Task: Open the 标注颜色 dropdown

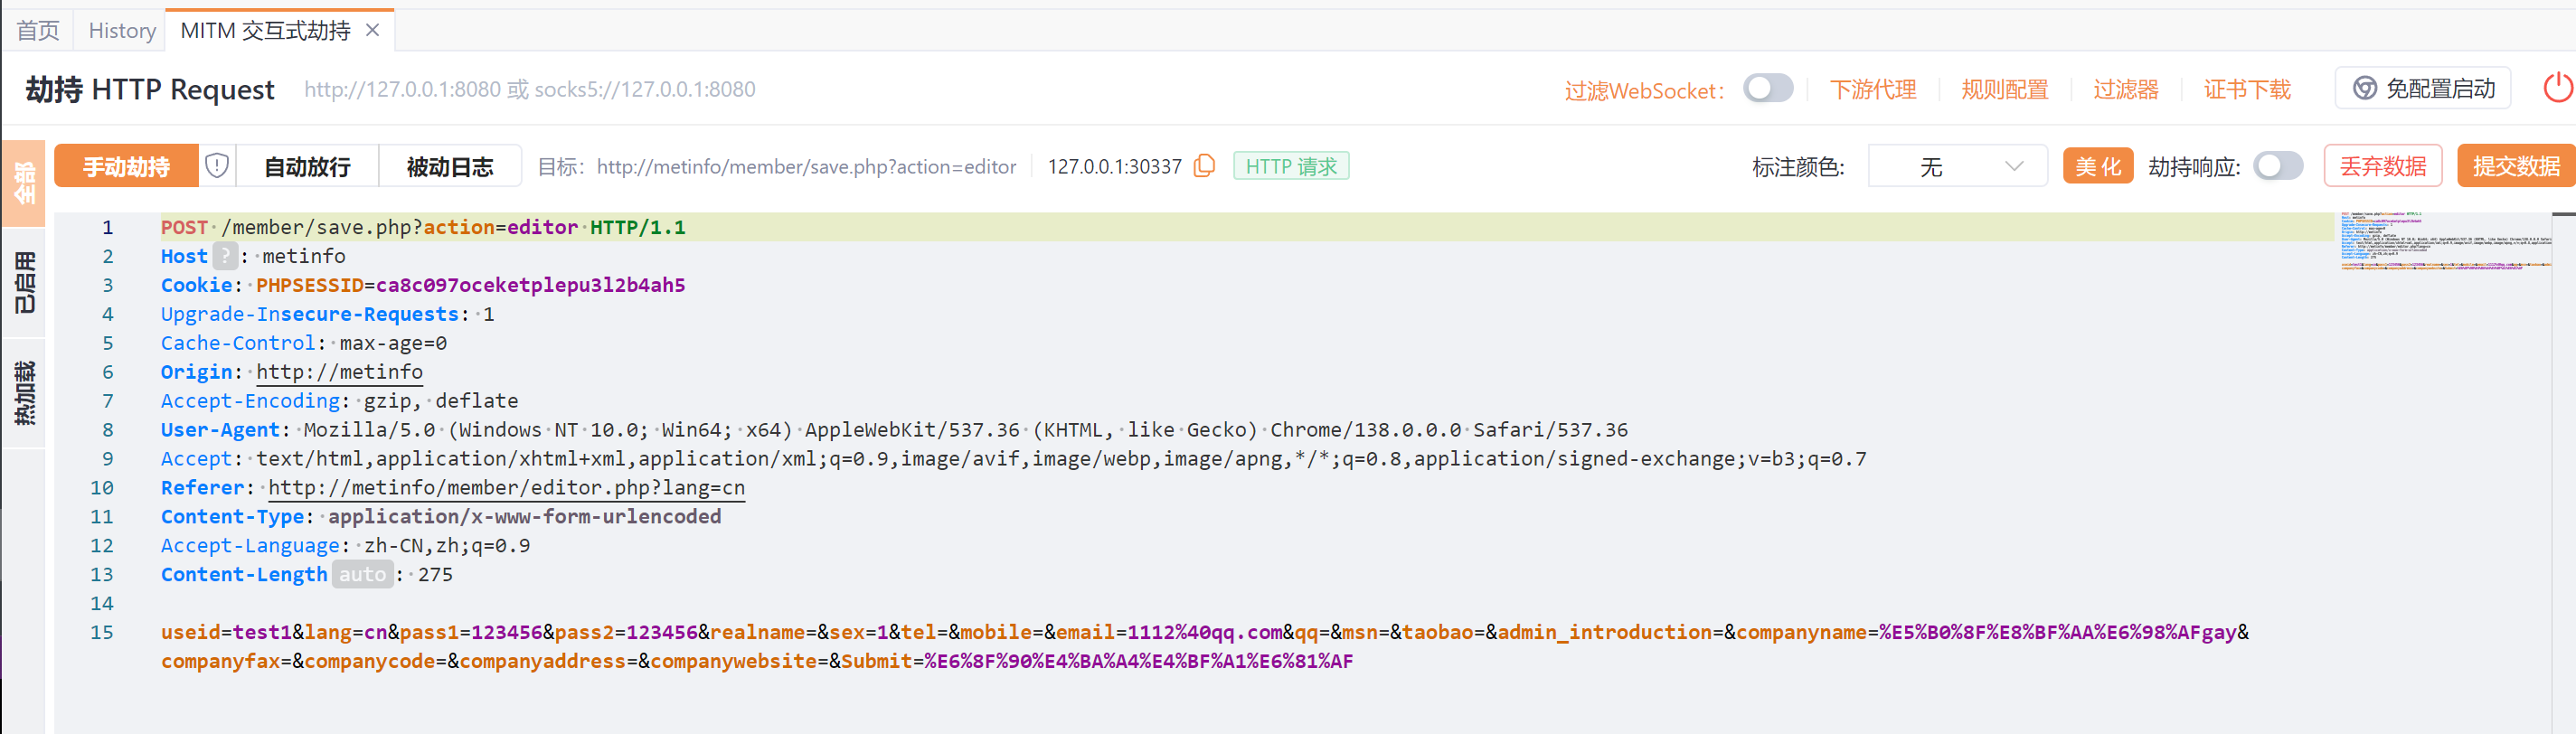Action: [x=1956, y=166]
